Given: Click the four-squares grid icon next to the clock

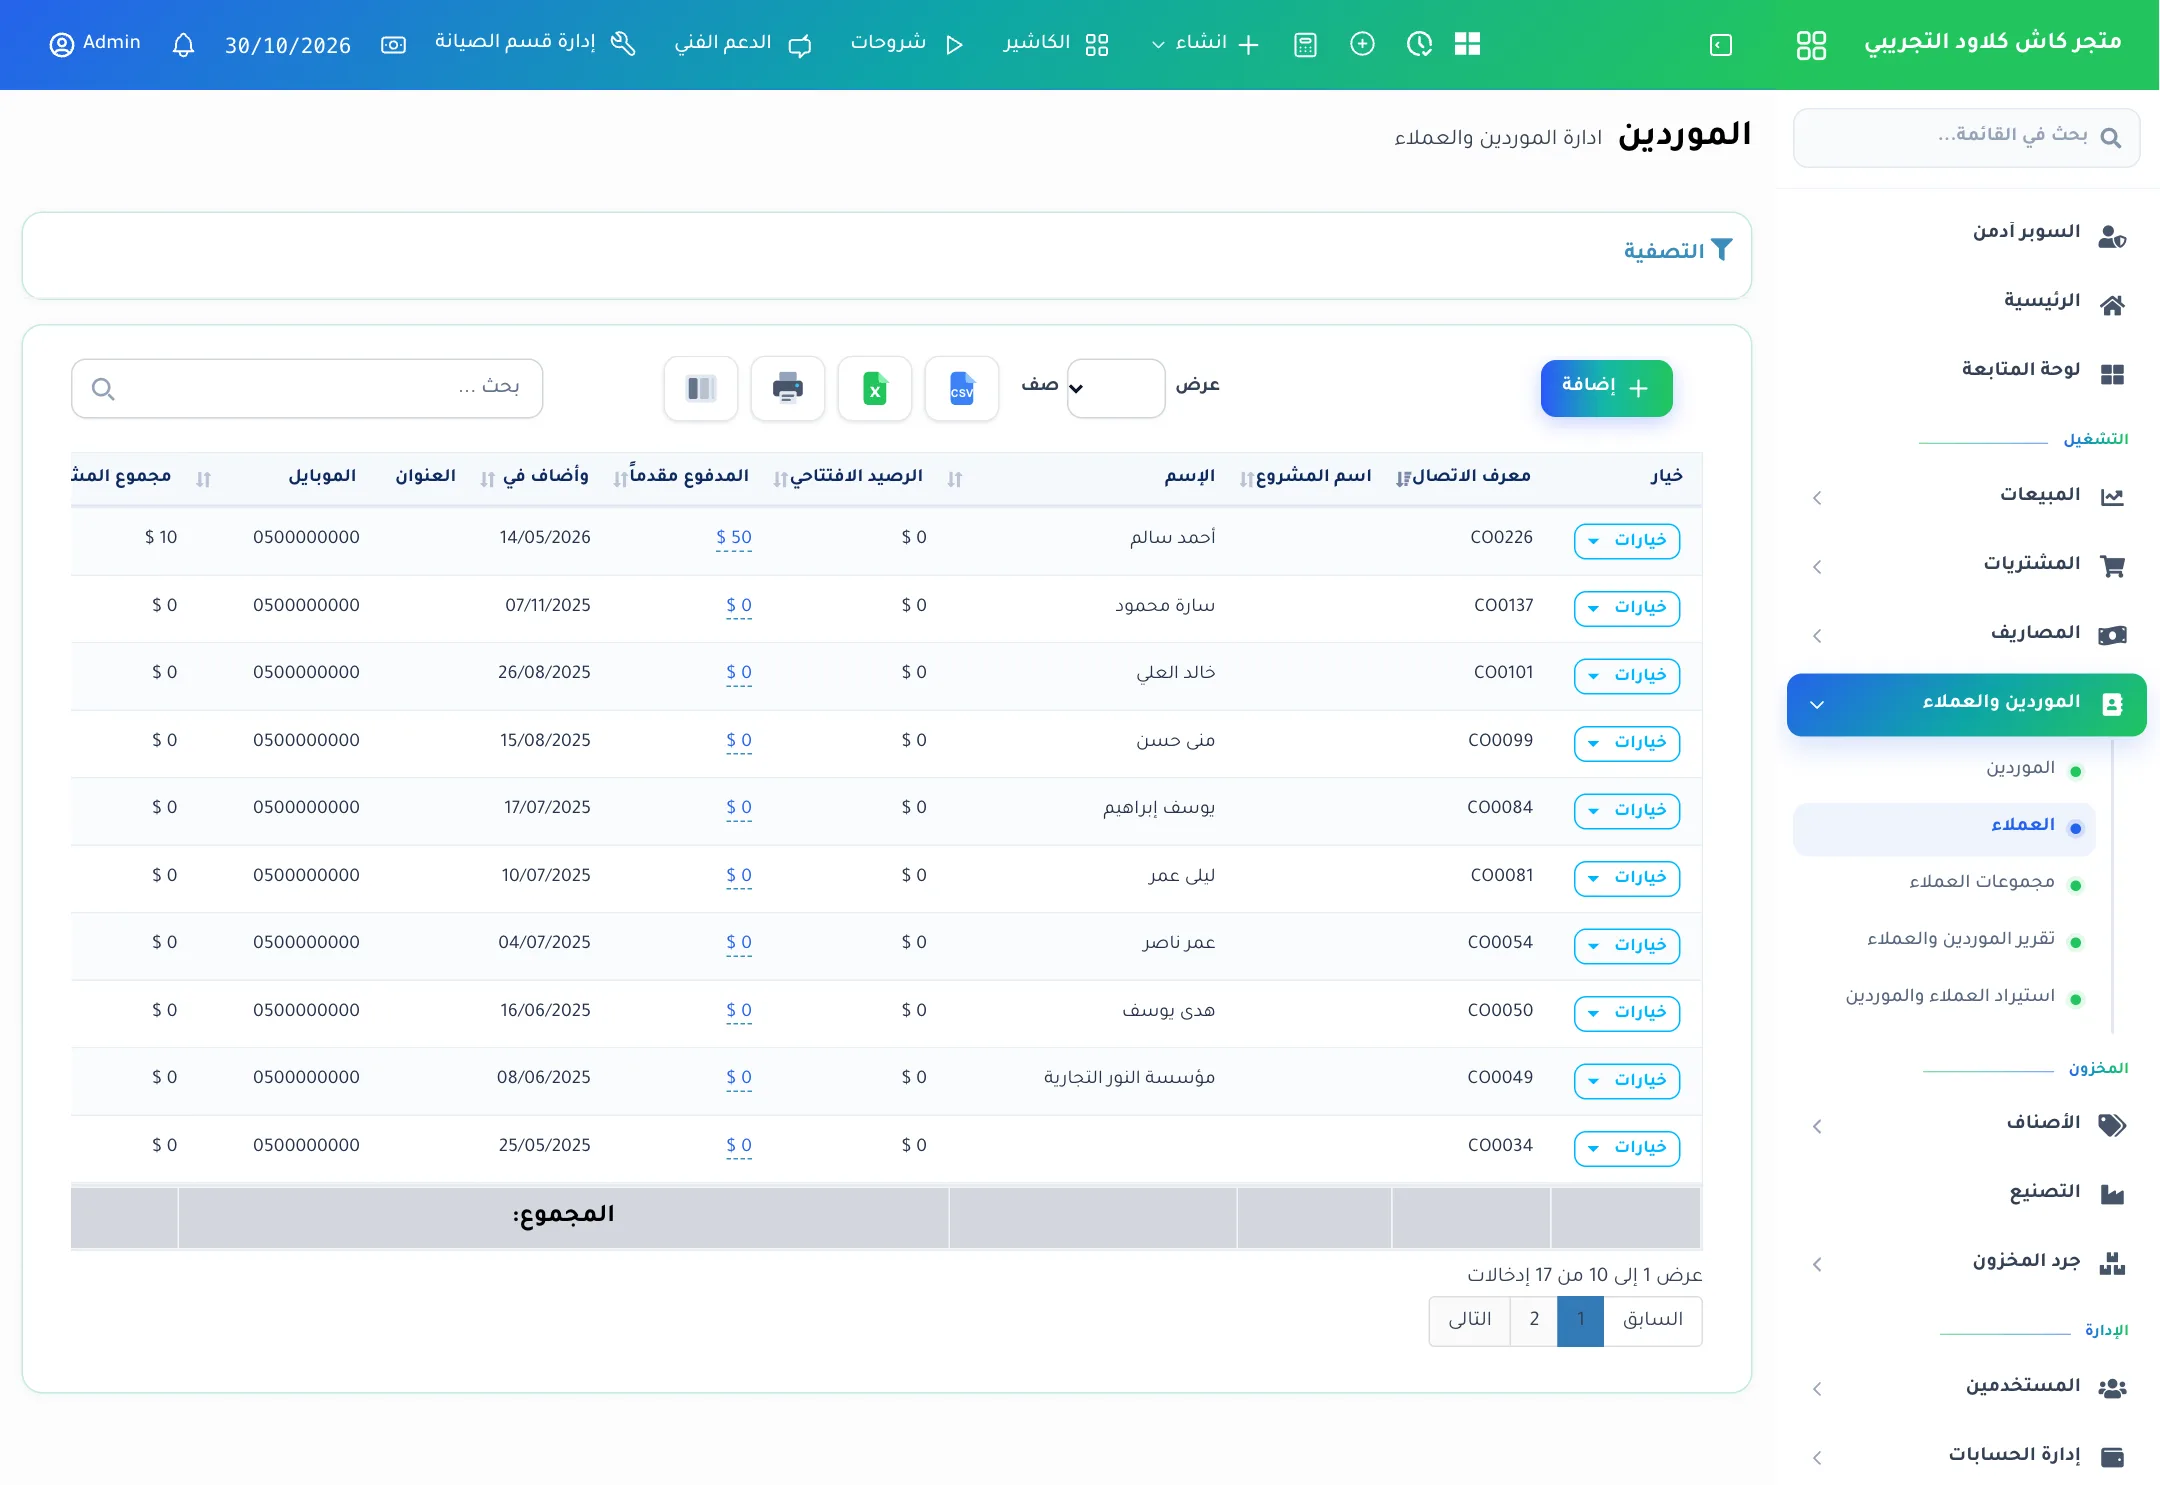Looking at the screenshot, I should pyautogui.click(x=1467, y=44).
